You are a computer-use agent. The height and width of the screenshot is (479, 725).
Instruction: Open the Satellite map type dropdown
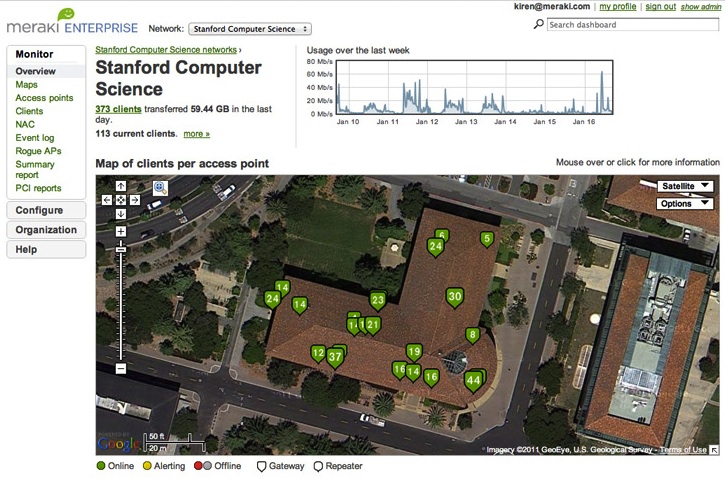pos(685,186)
